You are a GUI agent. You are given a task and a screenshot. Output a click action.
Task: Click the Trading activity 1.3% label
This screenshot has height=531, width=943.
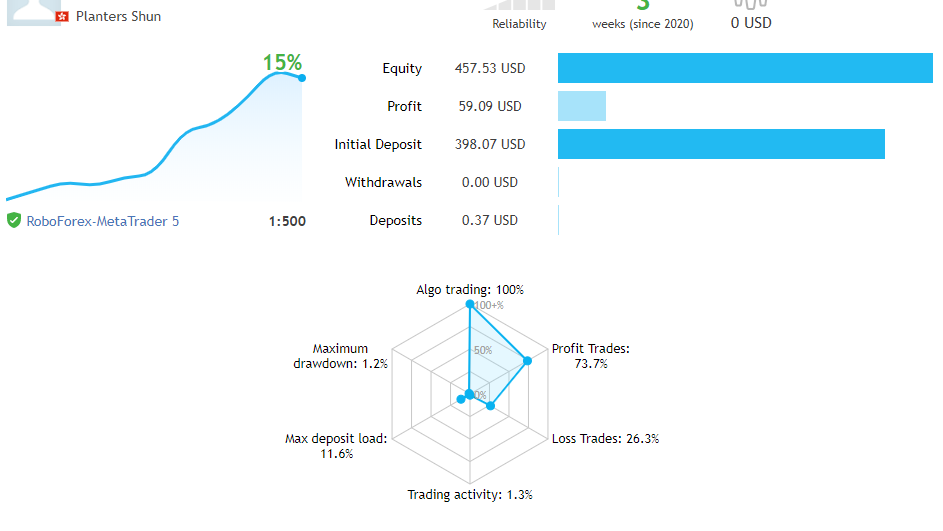click(x=469, y=495)
